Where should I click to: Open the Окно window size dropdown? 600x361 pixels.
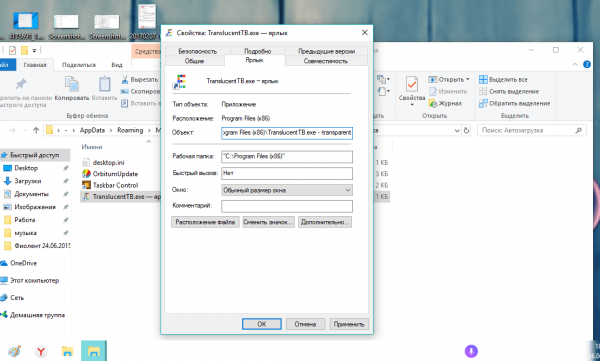[x=287, y=190]
